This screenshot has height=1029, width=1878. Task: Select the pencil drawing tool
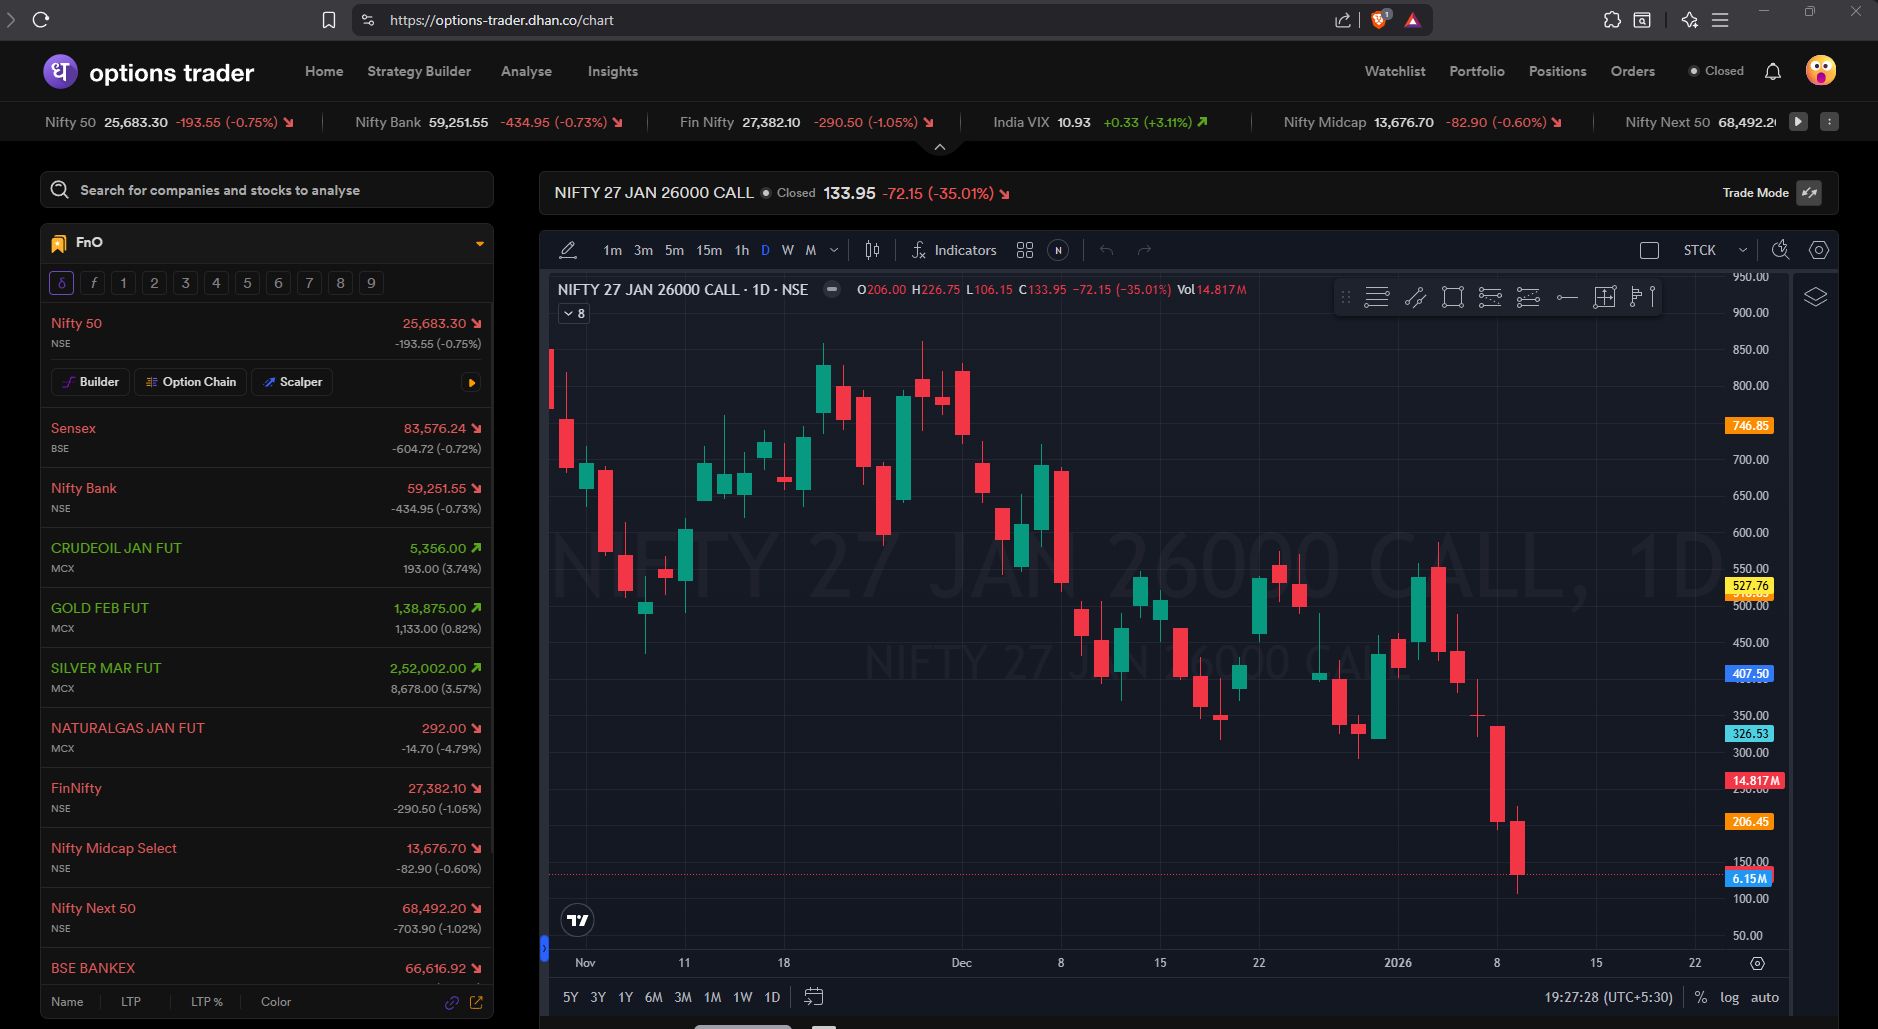pyautogui.click(x=568, y=250)
